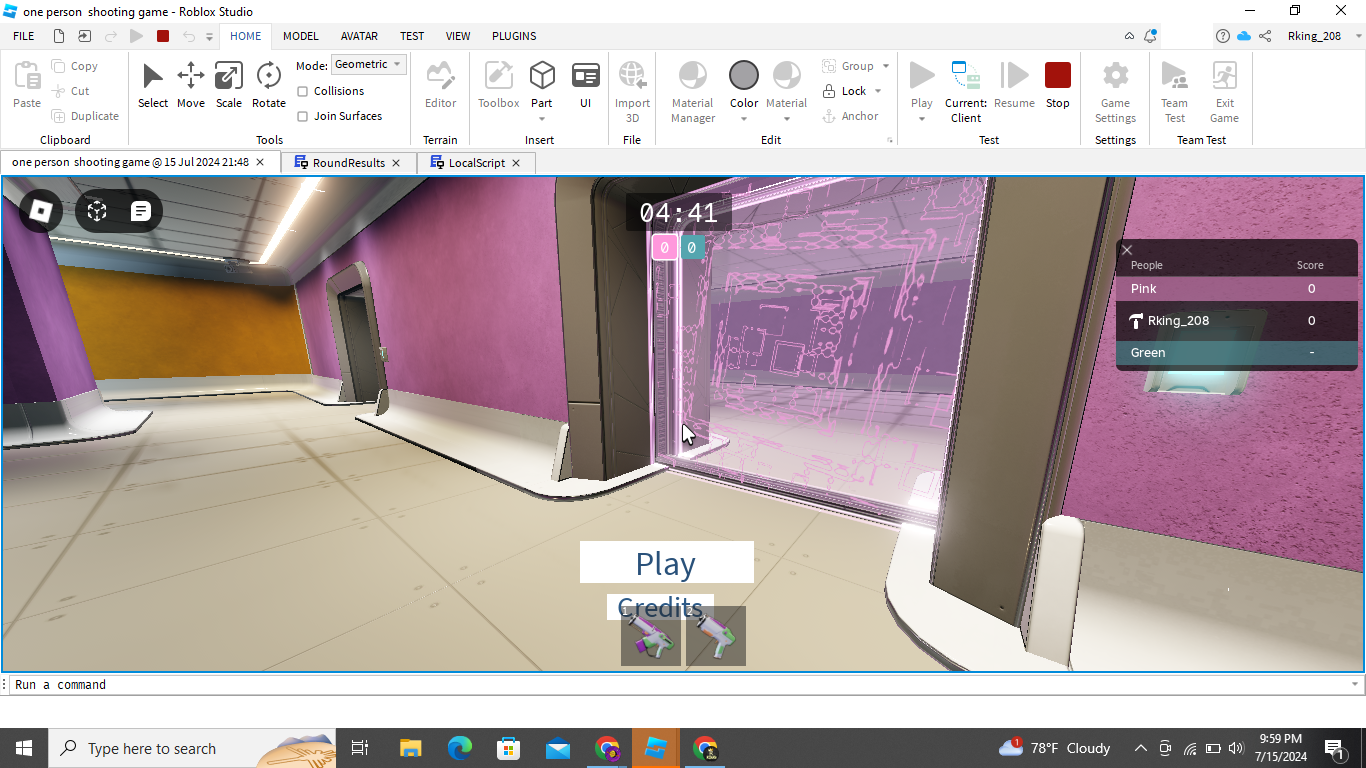
Task: Click Copy in Clipboard group
Action: tap(76, 66)
